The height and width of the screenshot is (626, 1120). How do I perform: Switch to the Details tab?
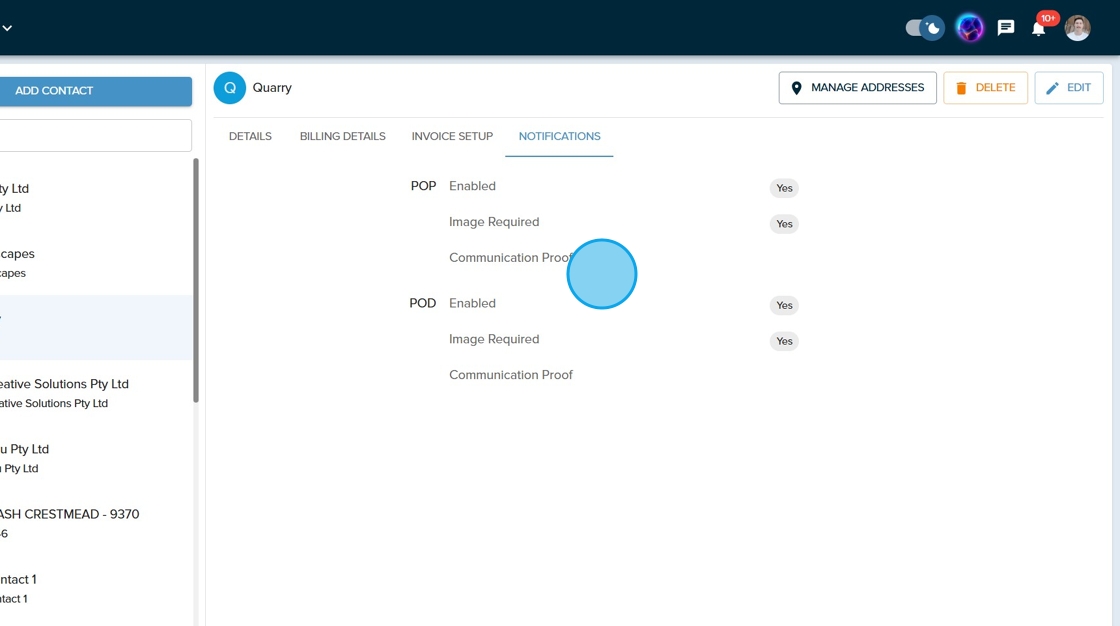[x=250, y=136]
